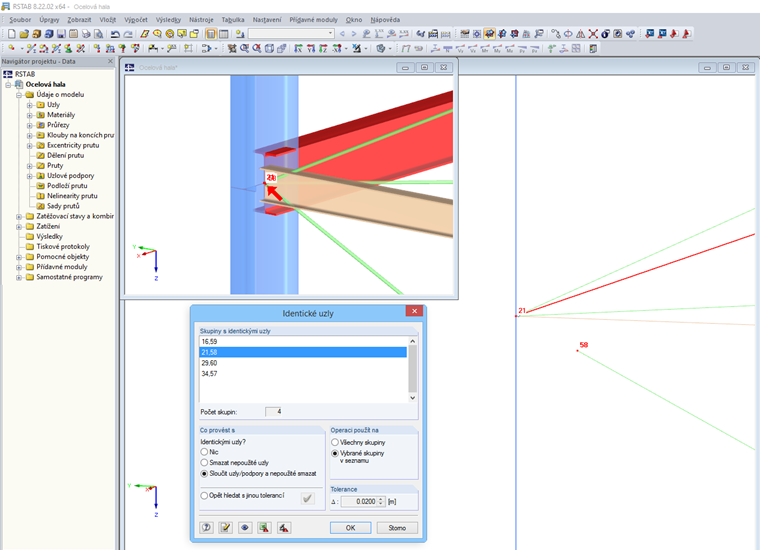Click the Open folder icon in toolbar
Viewport: 760px width, 550px height.
24,33
